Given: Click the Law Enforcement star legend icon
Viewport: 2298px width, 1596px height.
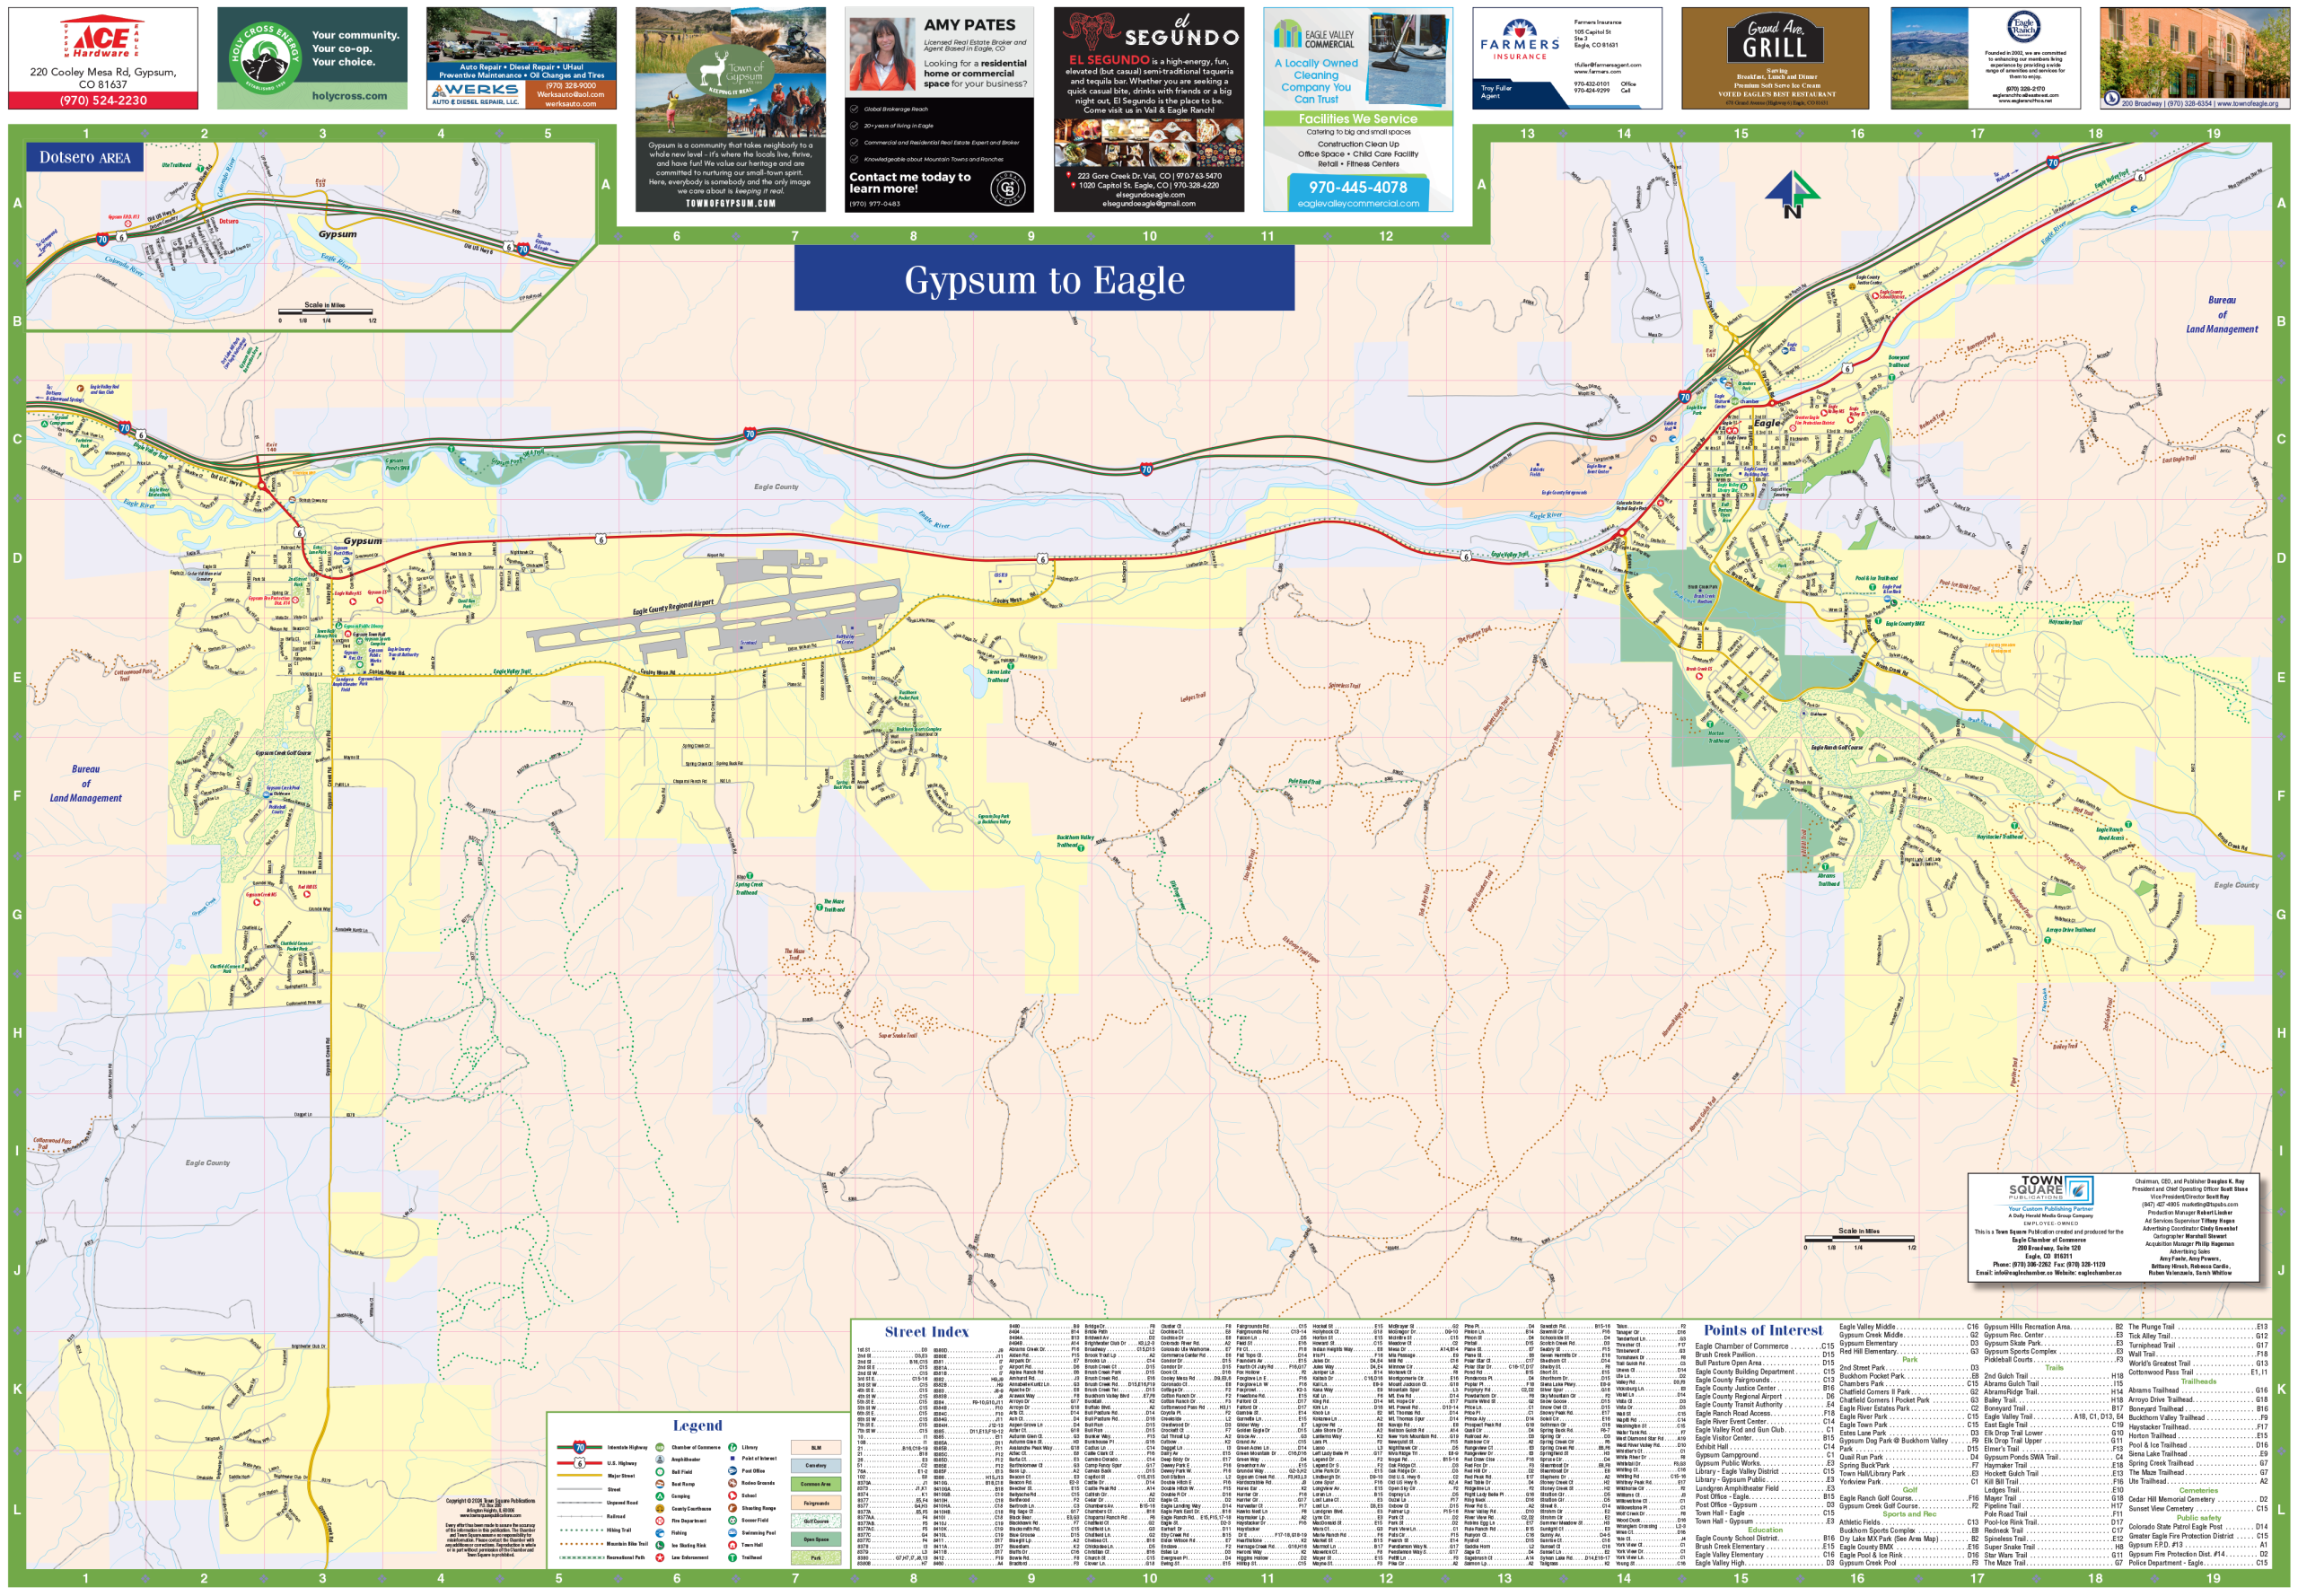Looking at the screenshot, I should [x=660, y=1557].
